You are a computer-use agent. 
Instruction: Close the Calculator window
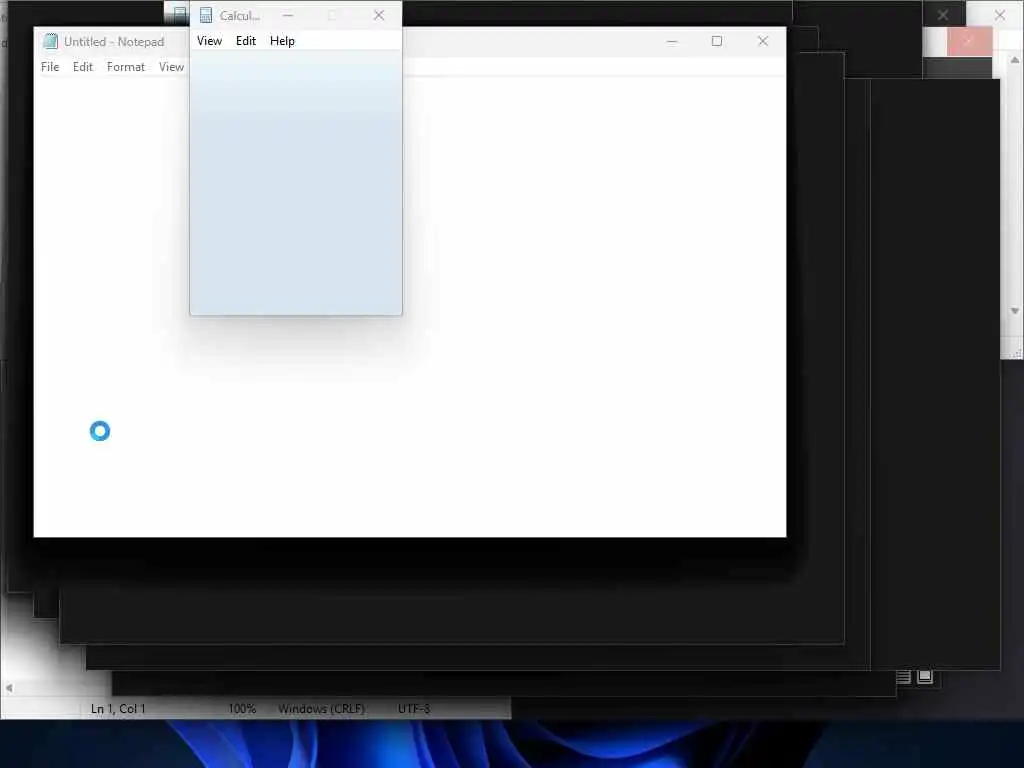(x=379, y=15)
